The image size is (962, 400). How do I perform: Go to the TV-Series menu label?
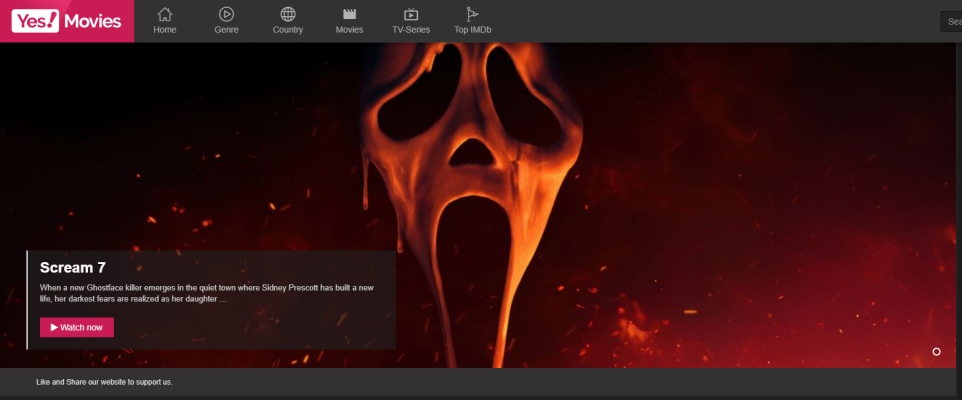pos(411,30)
